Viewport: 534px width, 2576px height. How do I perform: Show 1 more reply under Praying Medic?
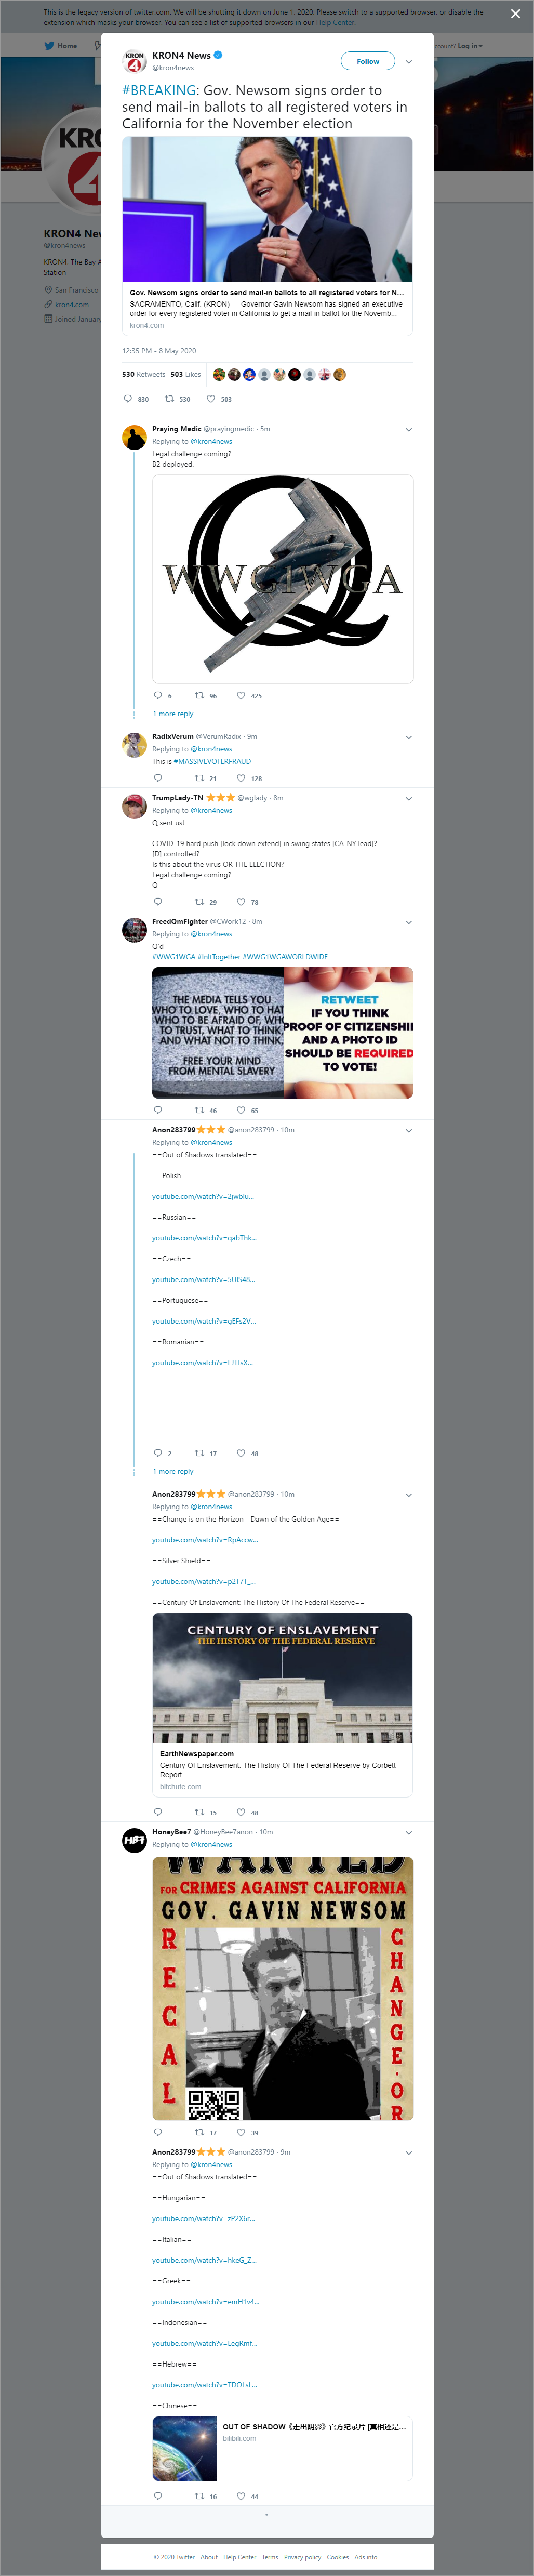pyautogui.click(x=173, y=713)
